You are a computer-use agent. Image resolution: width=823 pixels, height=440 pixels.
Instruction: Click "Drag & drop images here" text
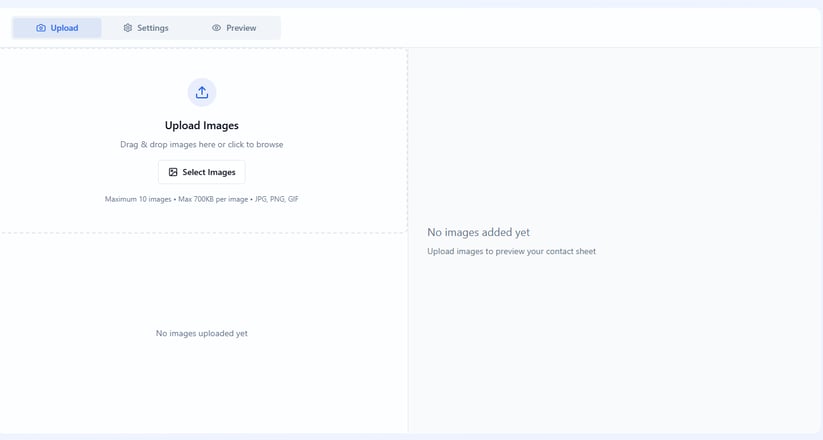point(167,144)
